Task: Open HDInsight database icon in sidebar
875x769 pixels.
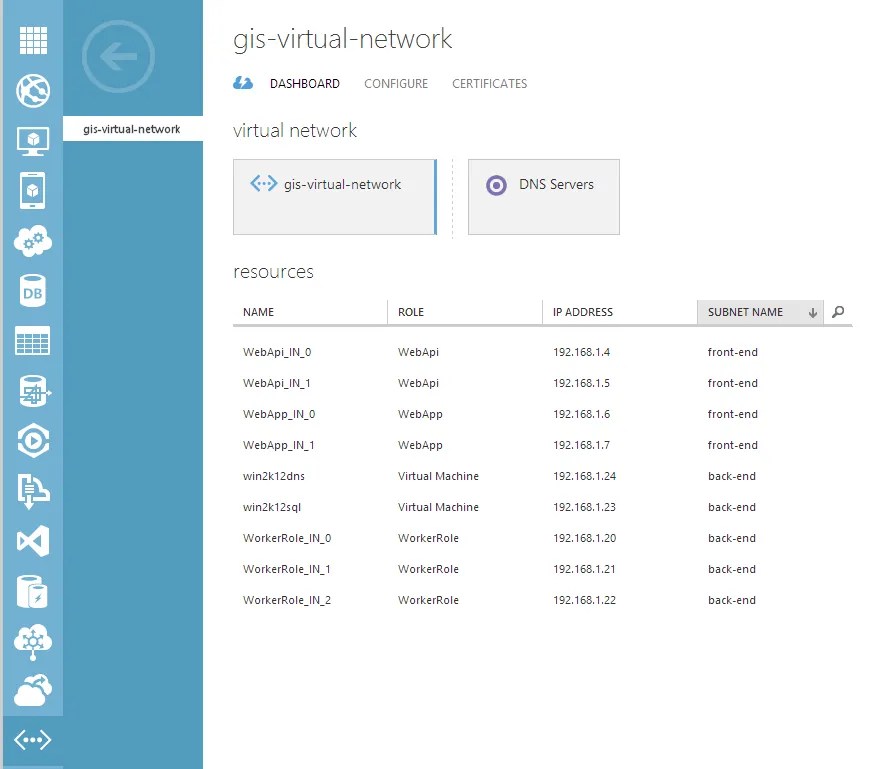Action: click(33, 391)
